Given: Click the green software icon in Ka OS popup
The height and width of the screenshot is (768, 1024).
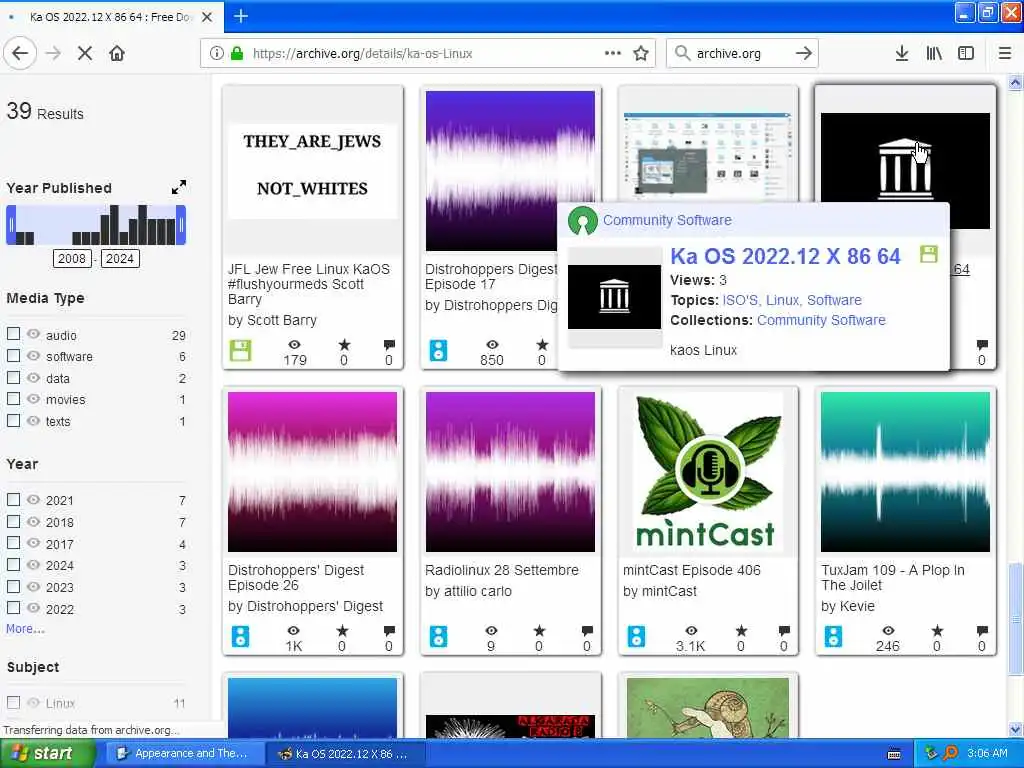Looking at the screenshot, I should pyautogui.click(x=929, y=254).
